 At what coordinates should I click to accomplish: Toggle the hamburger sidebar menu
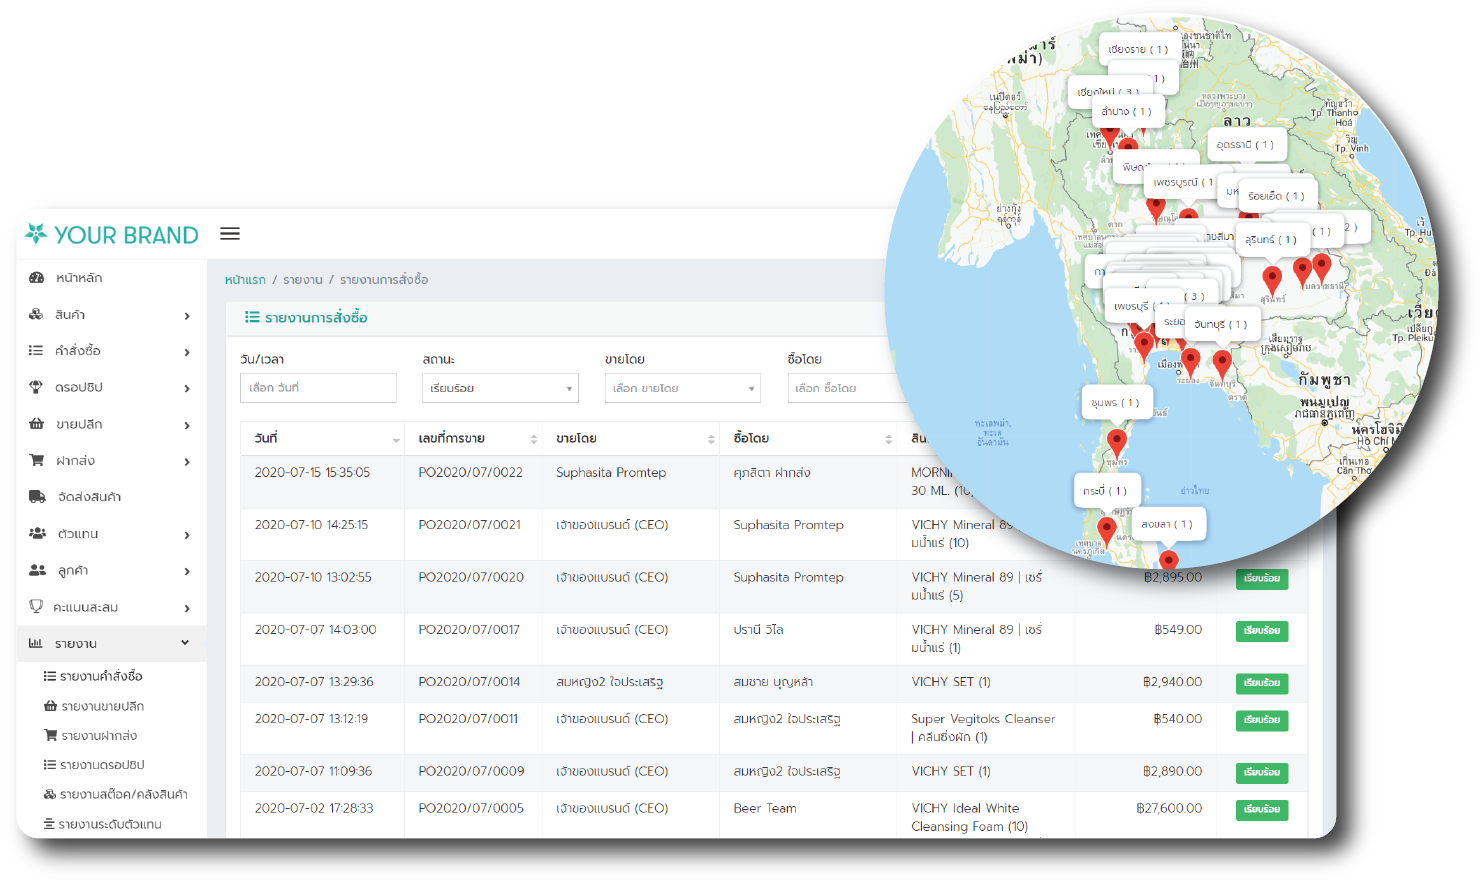point(230,234)
